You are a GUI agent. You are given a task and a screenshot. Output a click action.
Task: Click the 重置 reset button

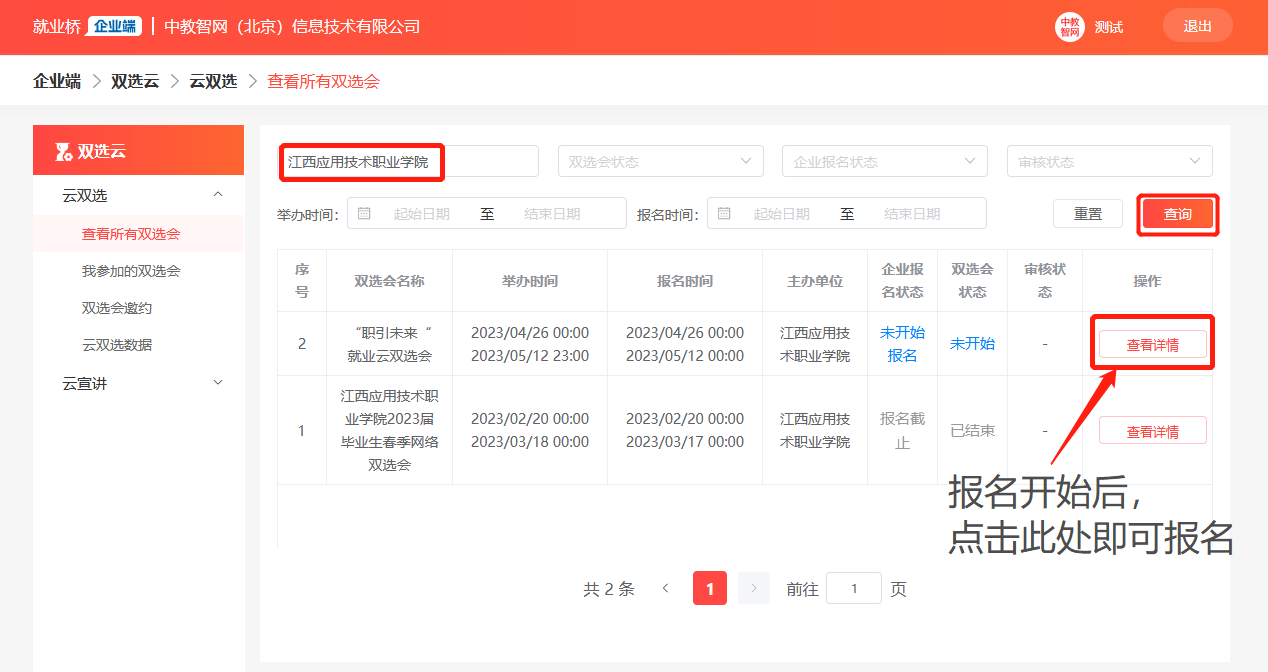click(1088, 213)
